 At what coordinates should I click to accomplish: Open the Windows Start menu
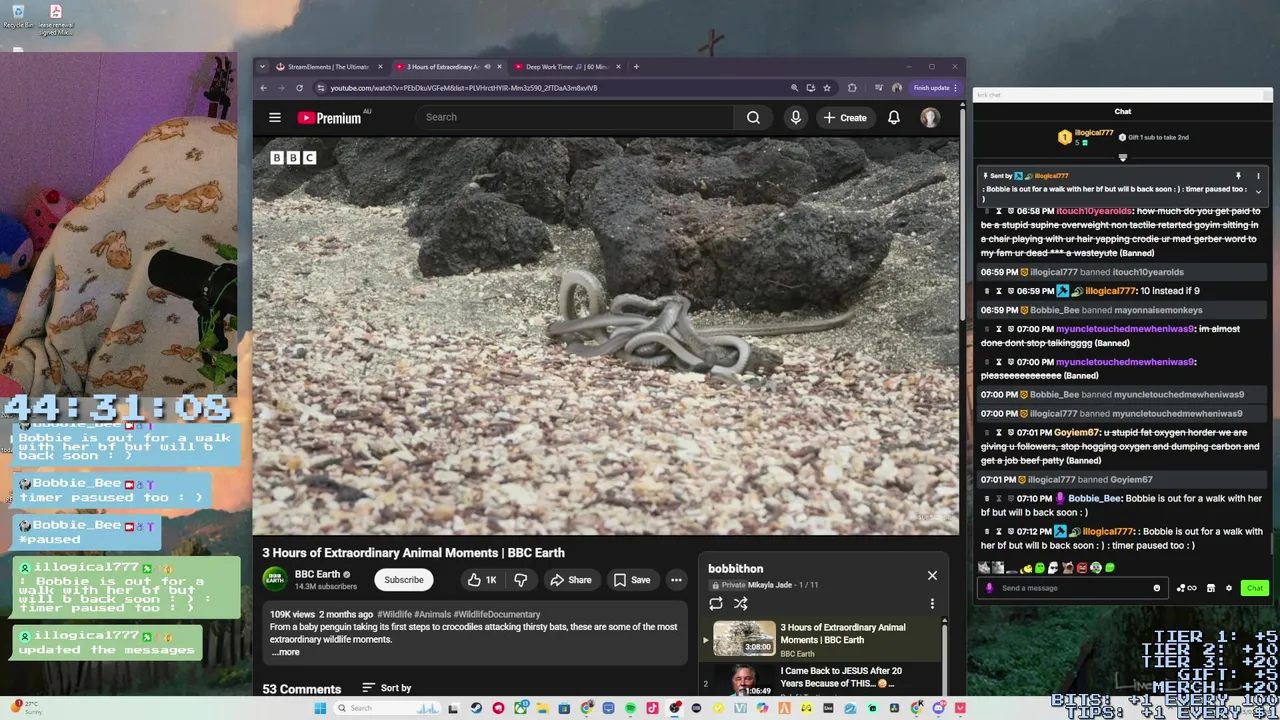pos(320,708)
